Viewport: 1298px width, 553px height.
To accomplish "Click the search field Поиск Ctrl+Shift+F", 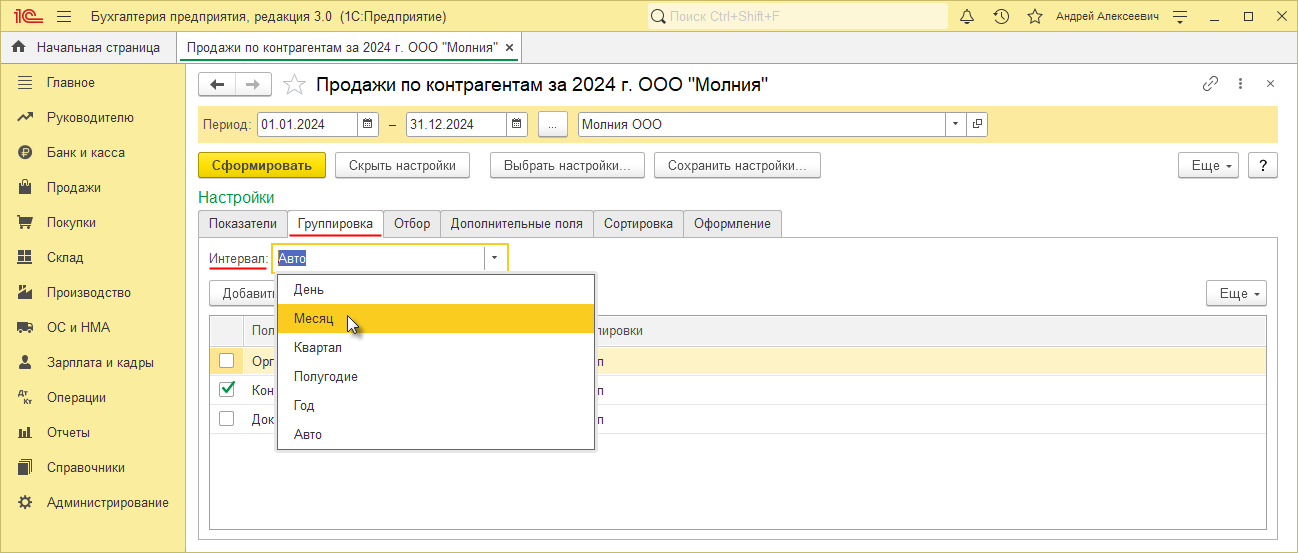I will click(x=798, y=17).
